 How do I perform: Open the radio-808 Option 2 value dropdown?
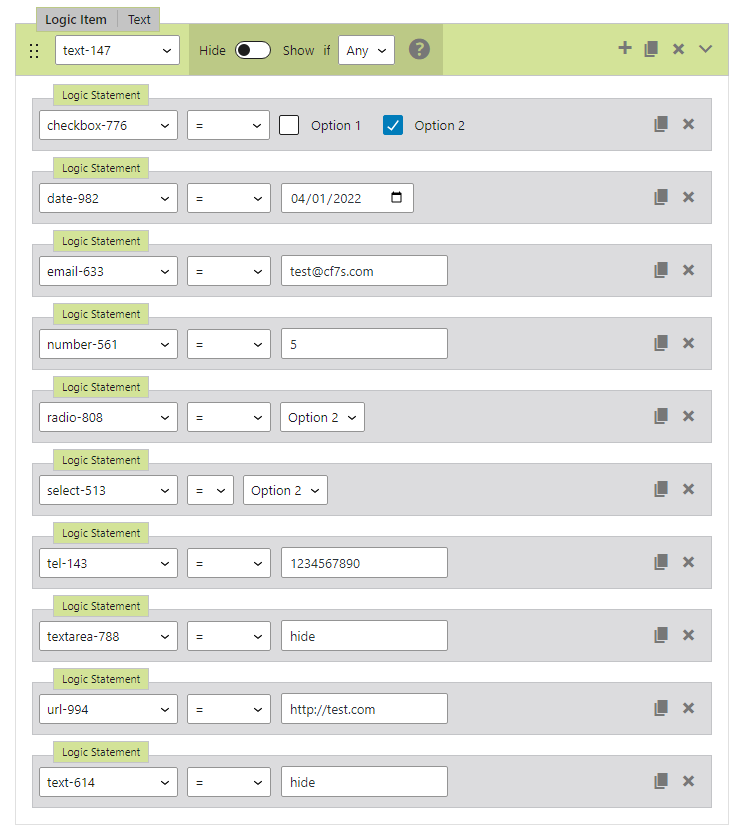click(322, 417)
